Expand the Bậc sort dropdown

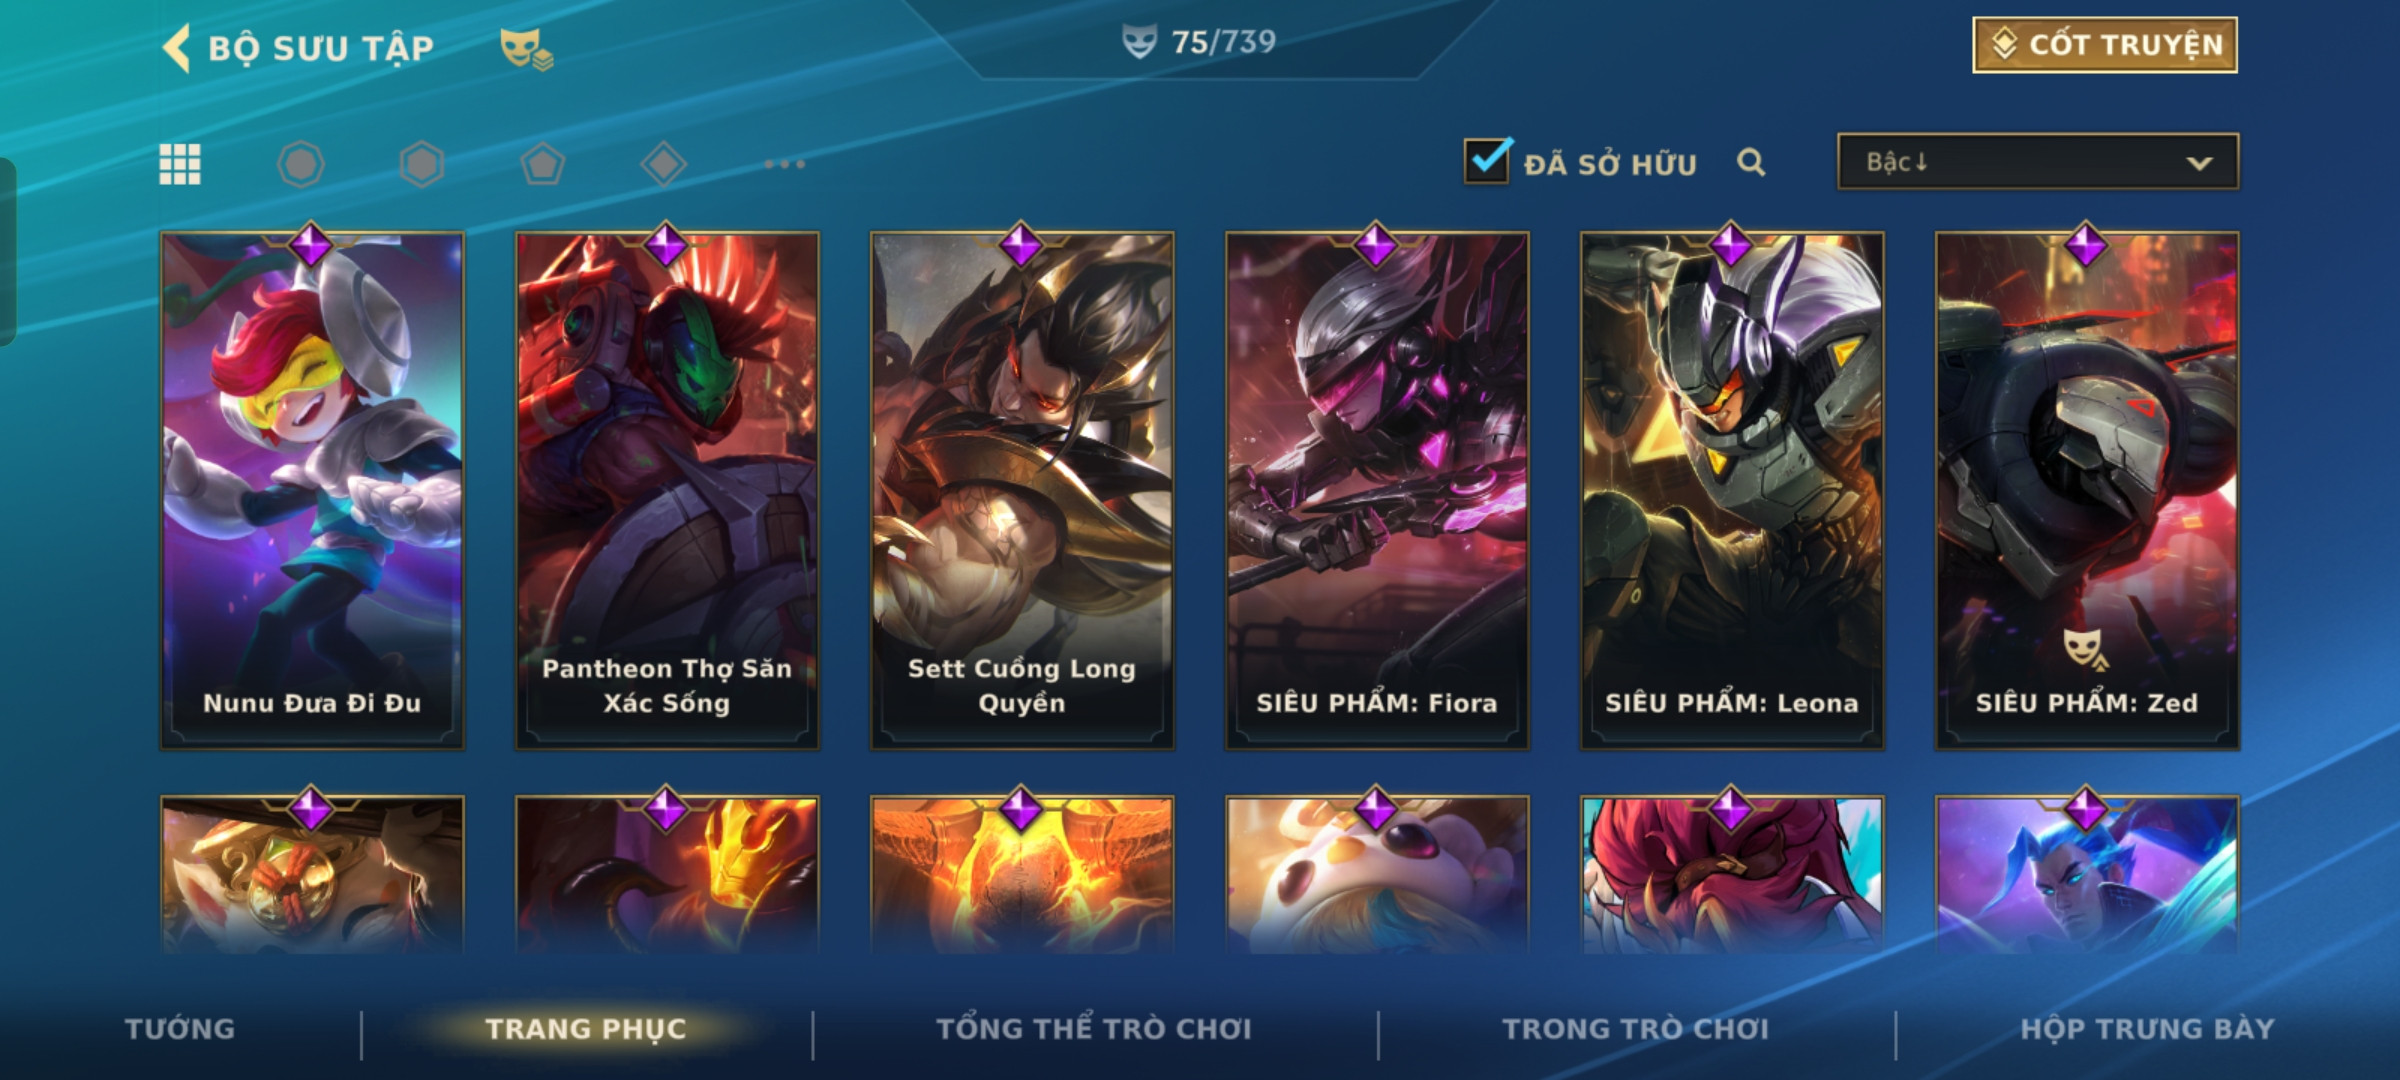(2038, 162)
